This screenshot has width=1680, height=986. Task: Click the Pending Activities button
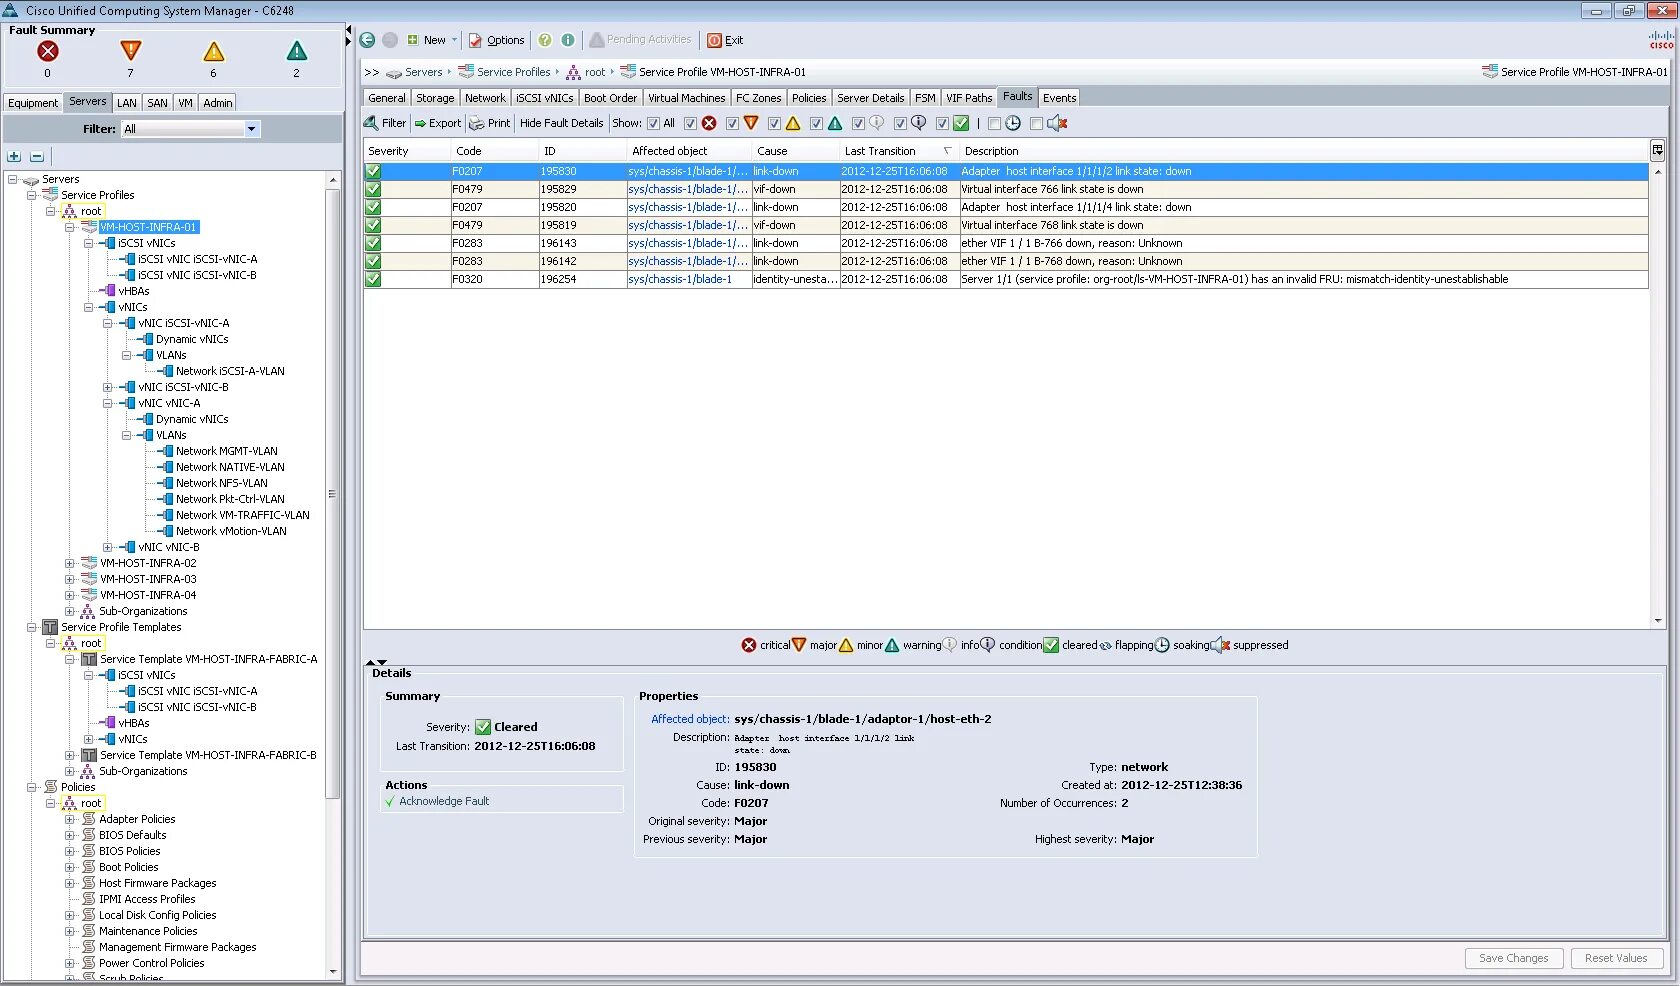[x=640, y=40]
